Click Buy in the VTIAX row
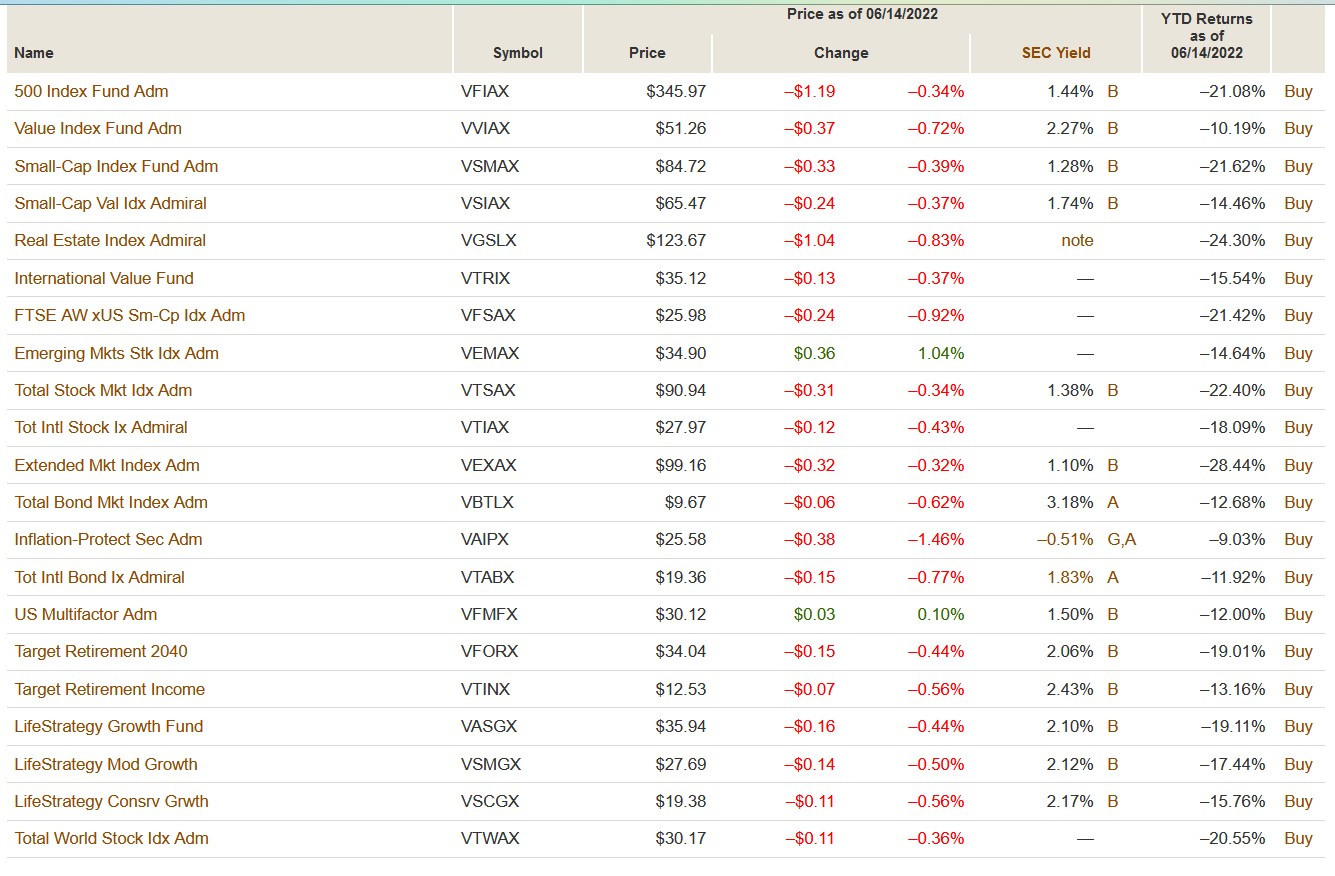The image size is (1335, 876). pyautogui.click(x=1298, y=427)
